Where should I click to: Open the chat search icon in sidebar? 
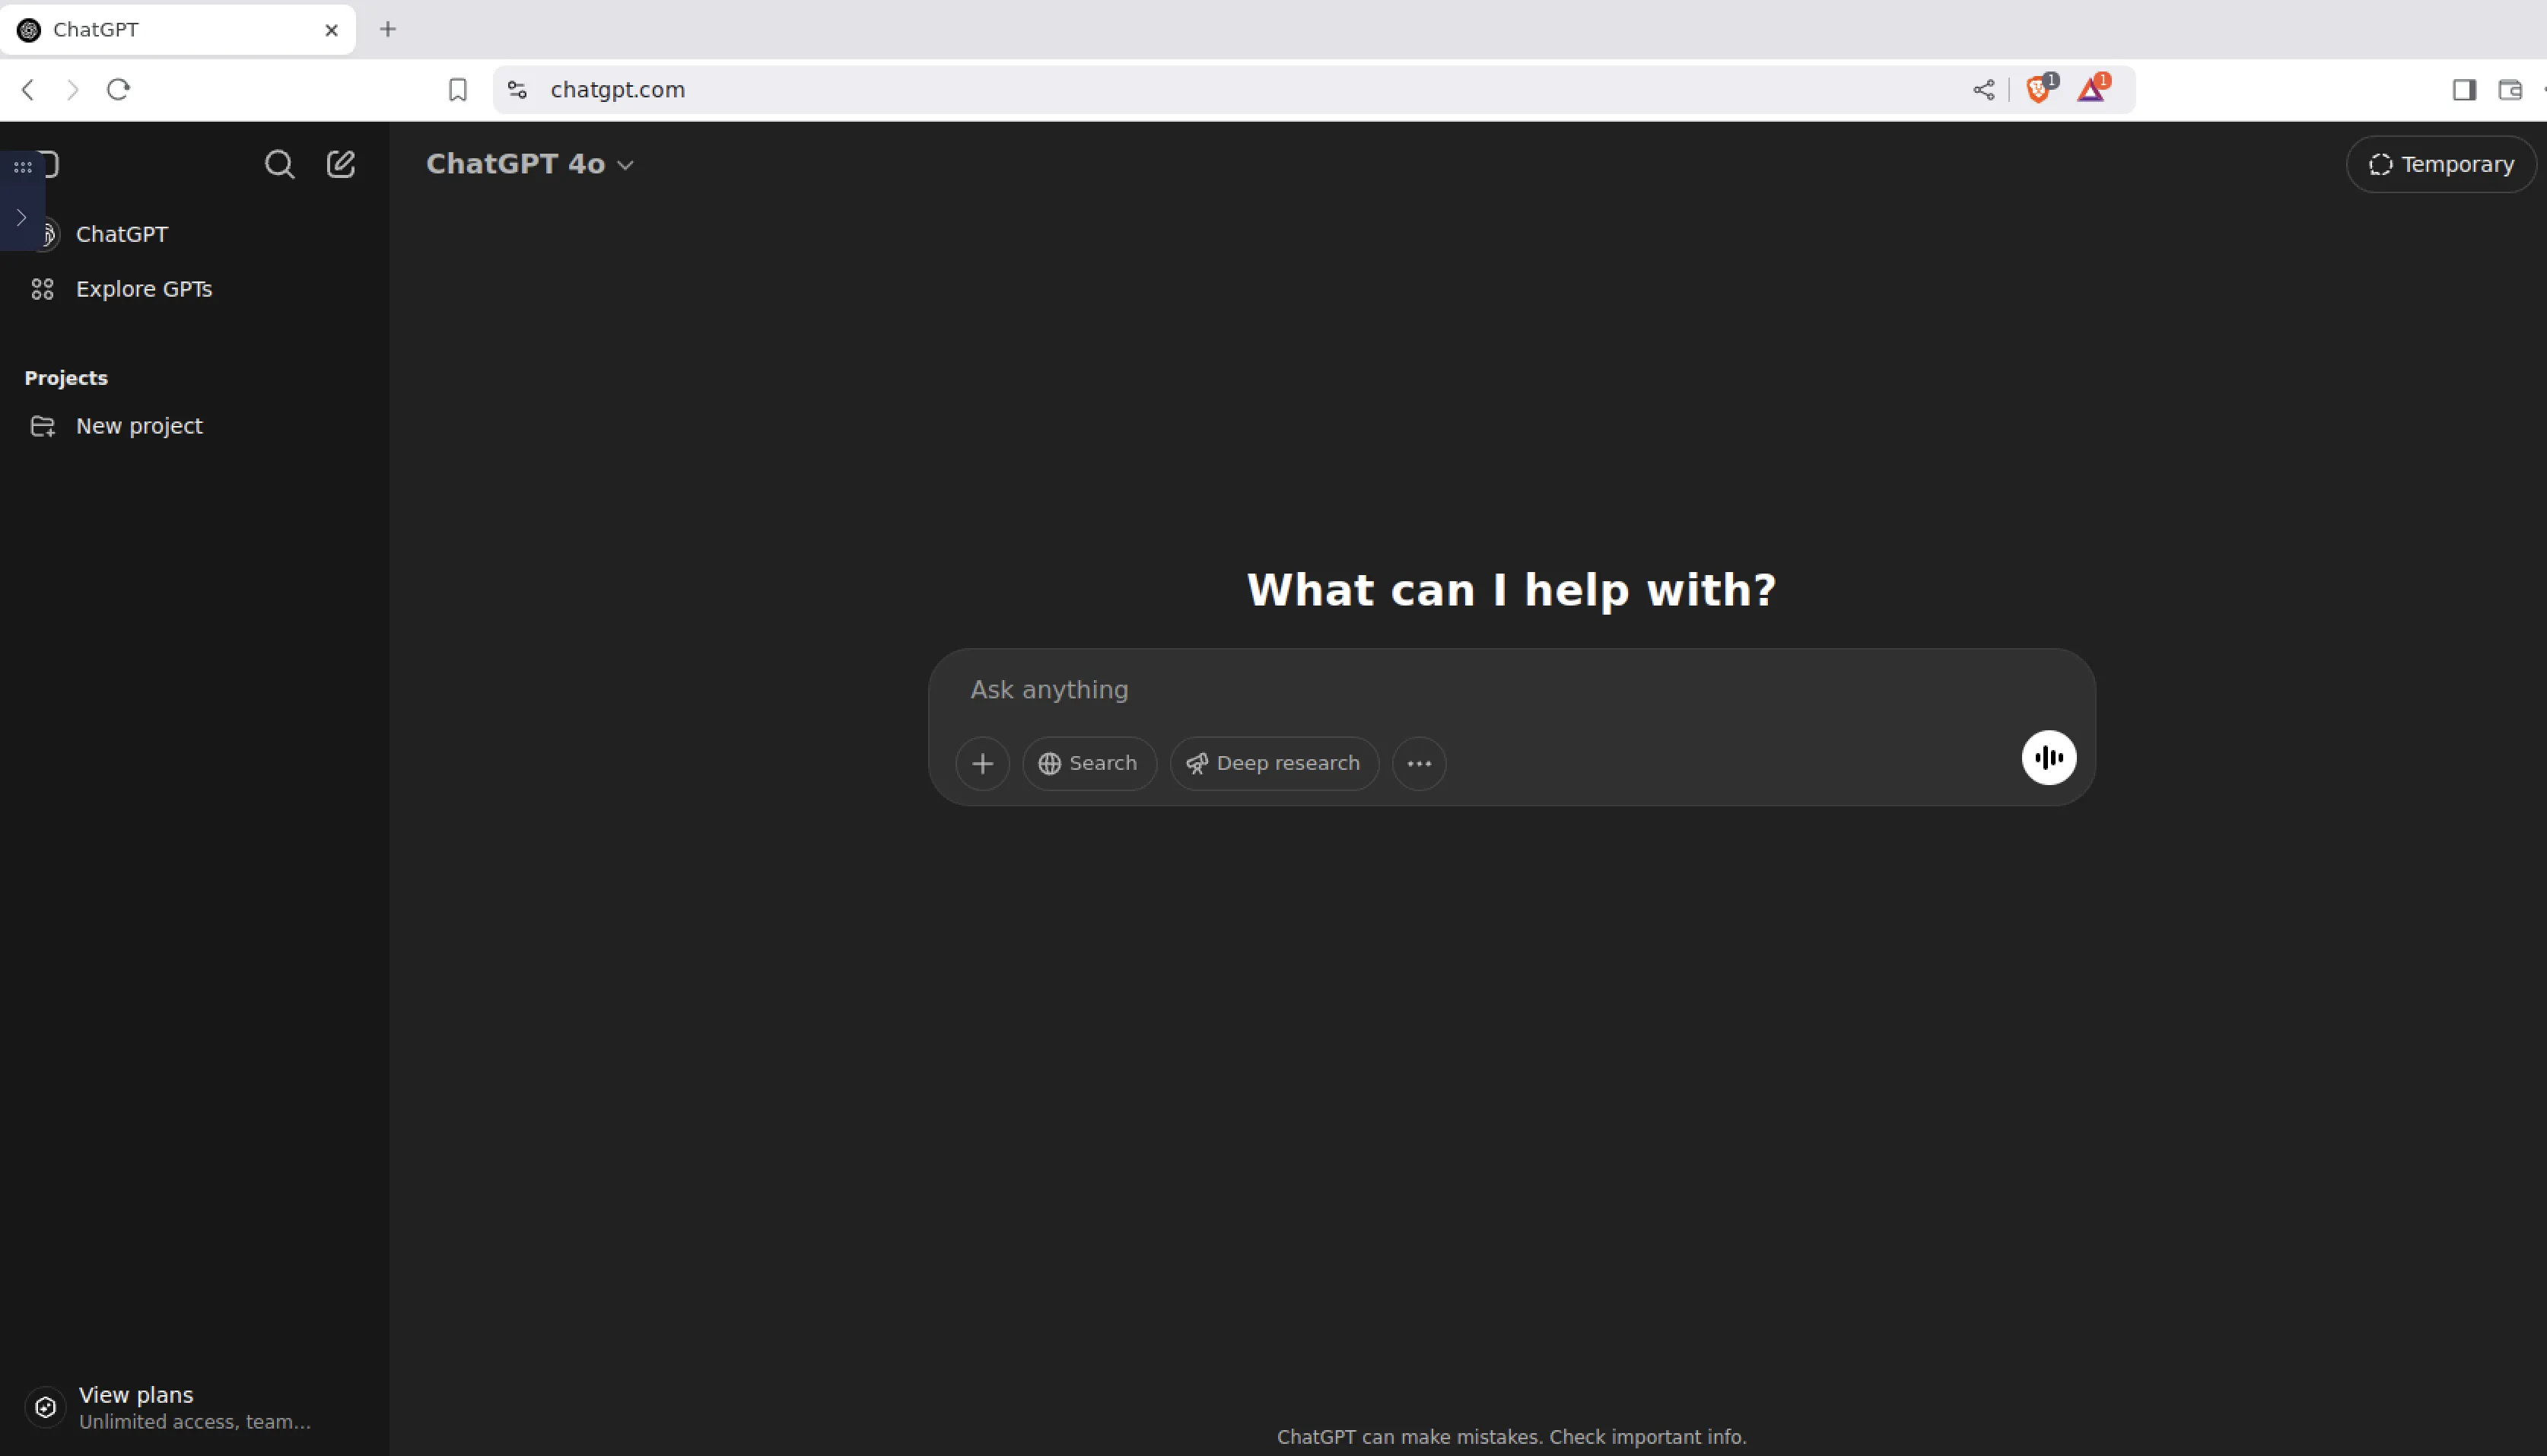click(279, 164)
